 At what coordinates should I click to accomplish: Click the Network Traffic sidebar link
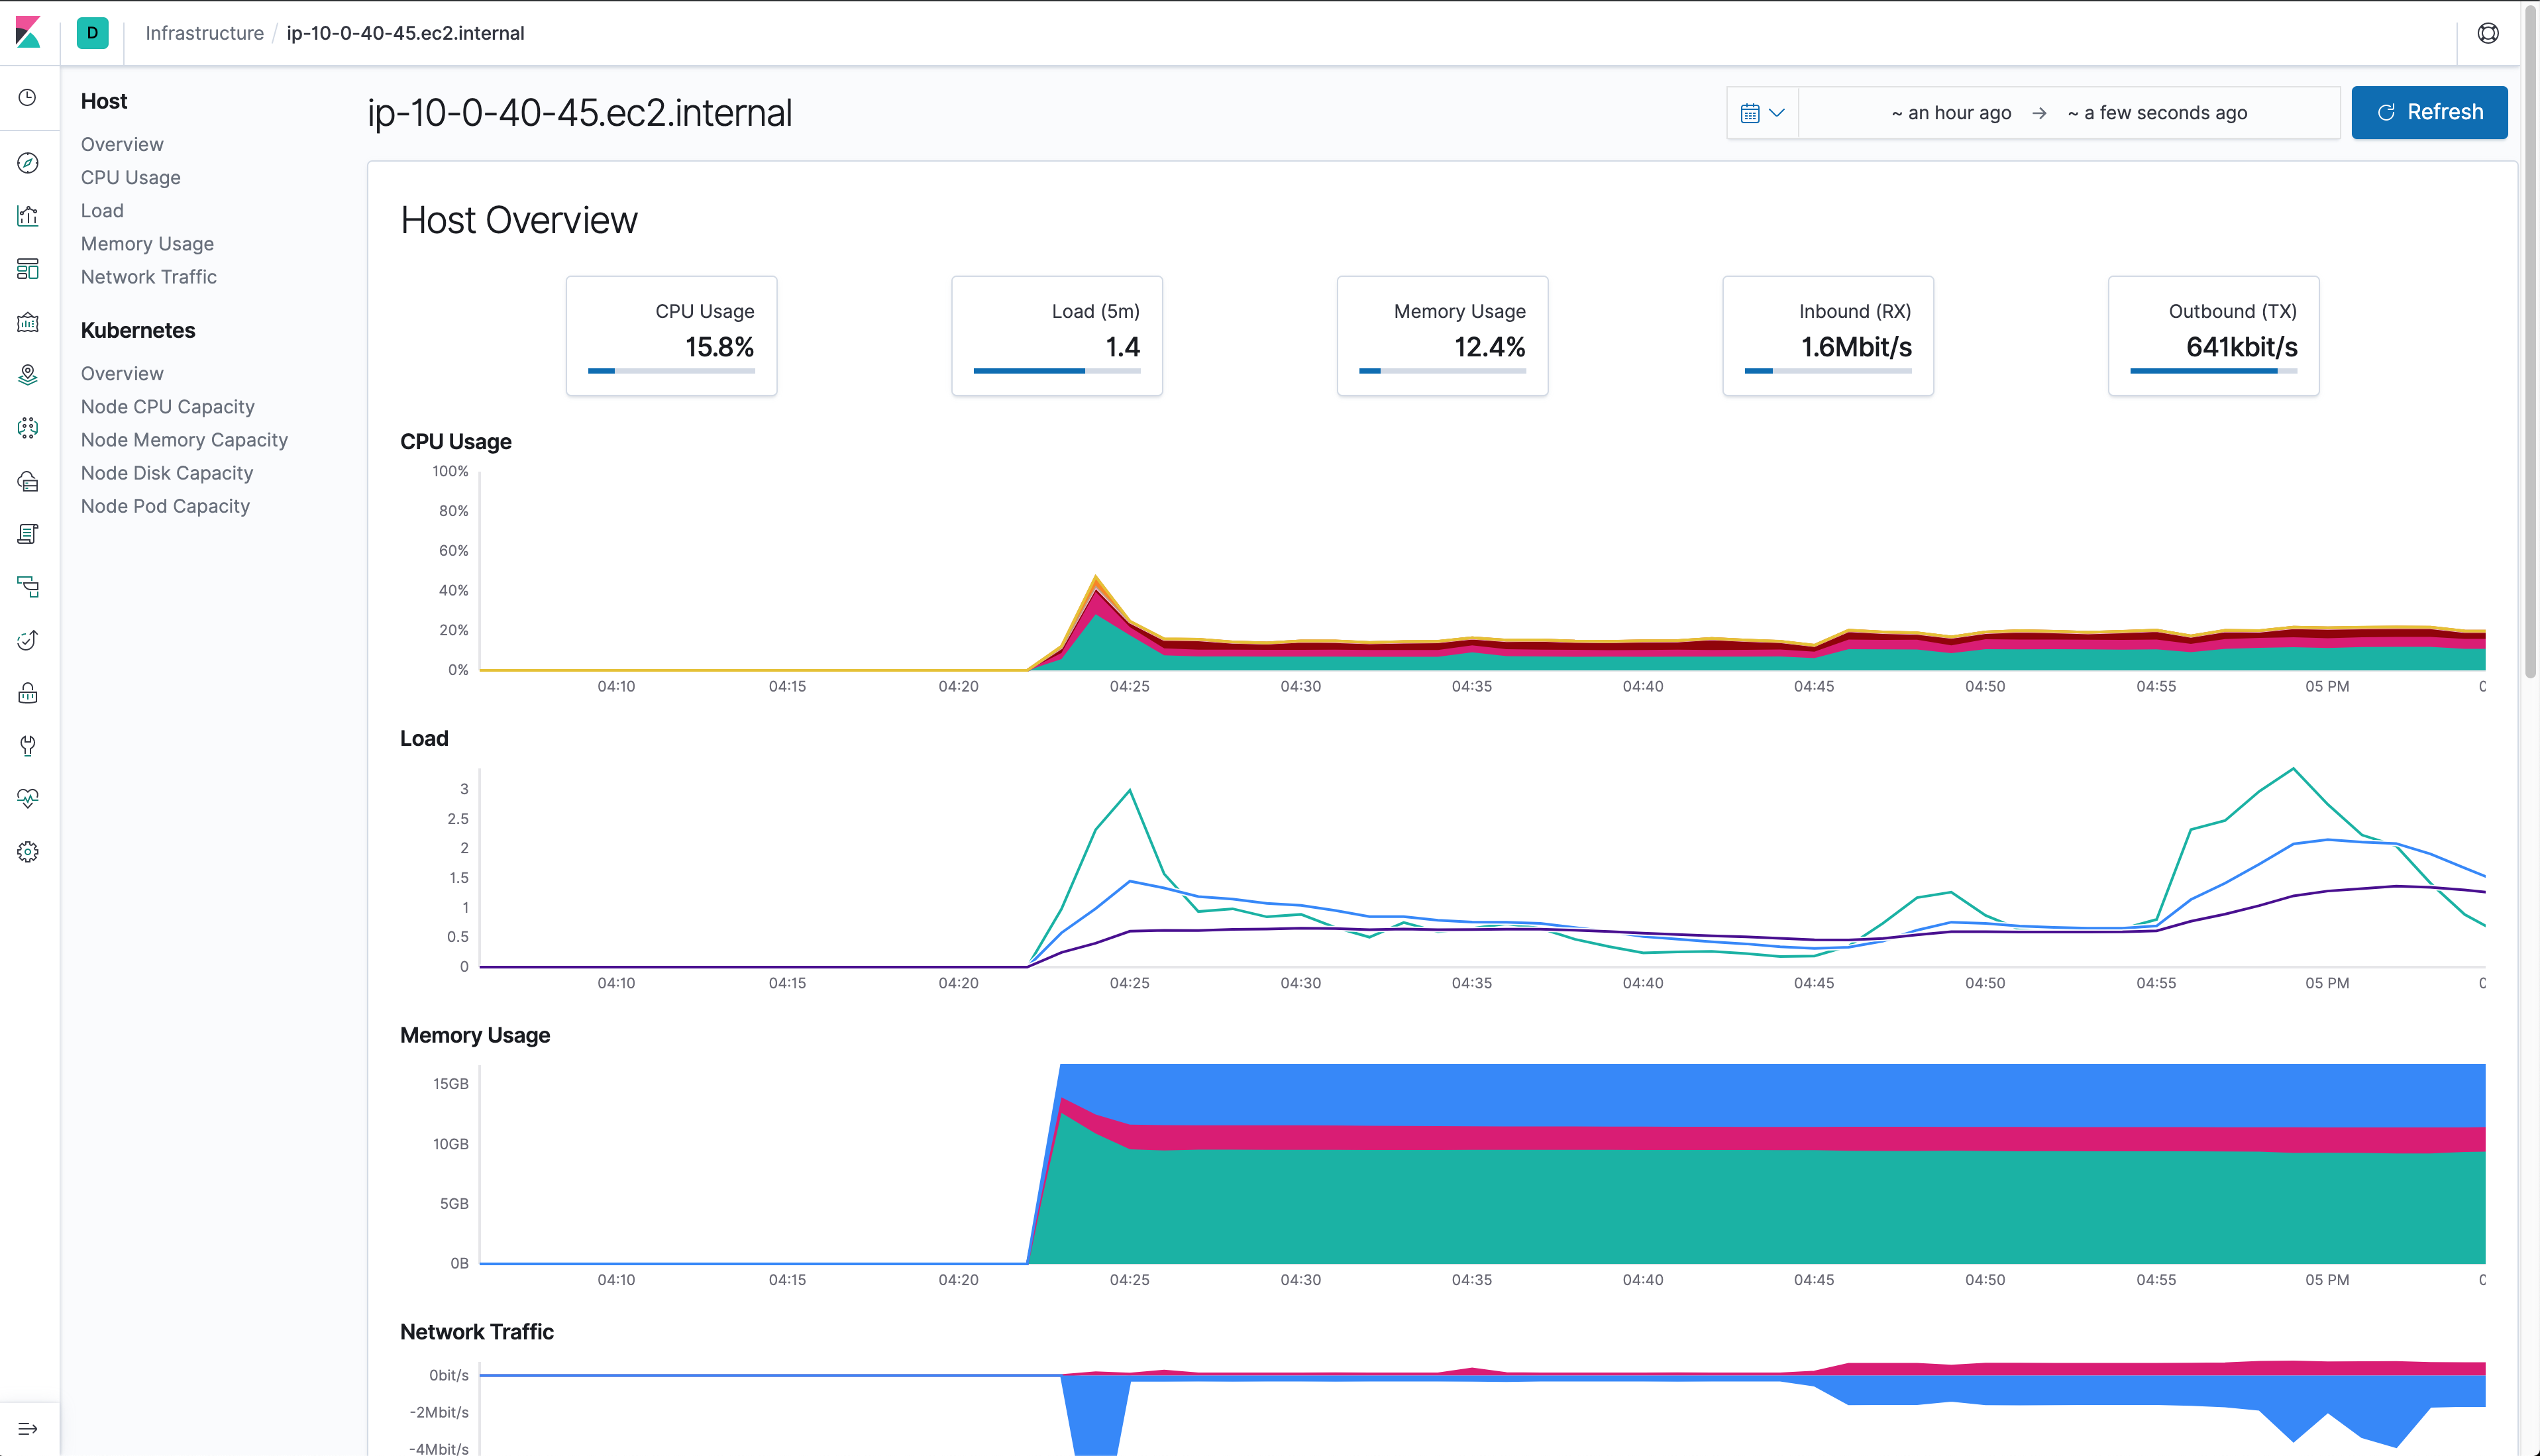pos(148,277)
